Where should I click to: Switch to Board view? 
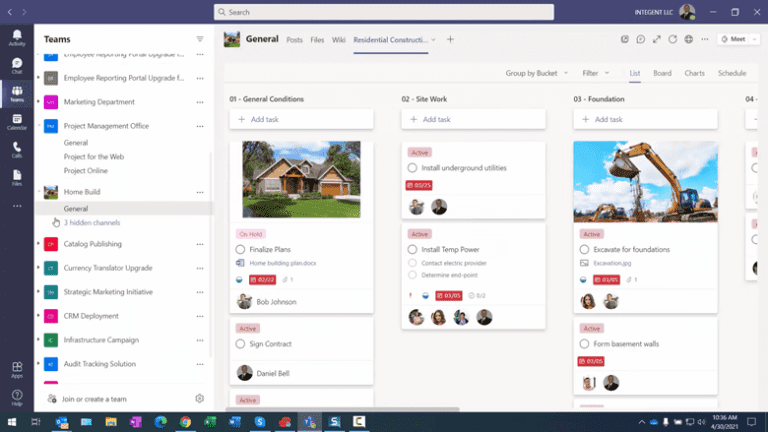(x=662, y=73)
